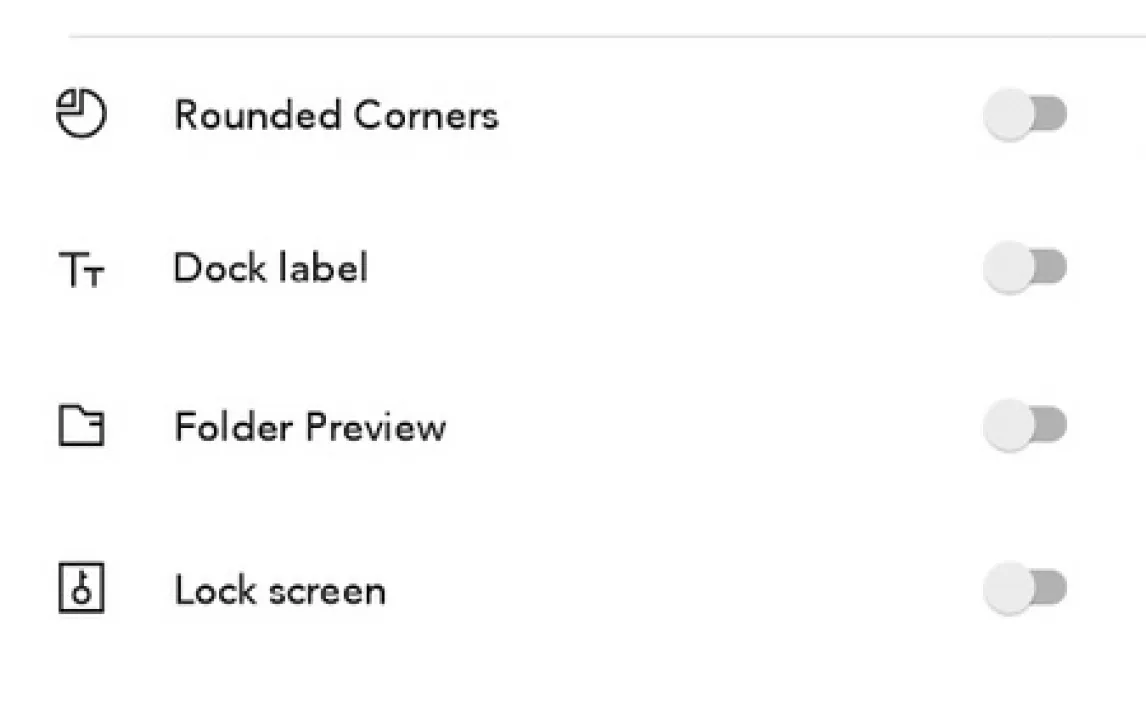Click the Dock label text-size icon
The width and height of the screenshot is (1146, 716).
tap(80, 270)
